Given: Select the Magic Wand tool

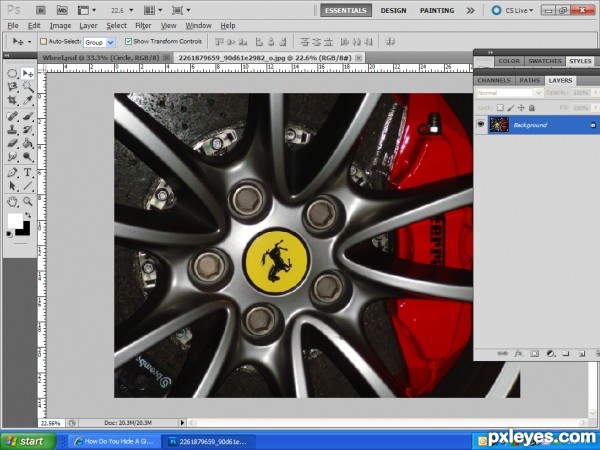Looking at the screenshot, I should (x=28, y=87).
